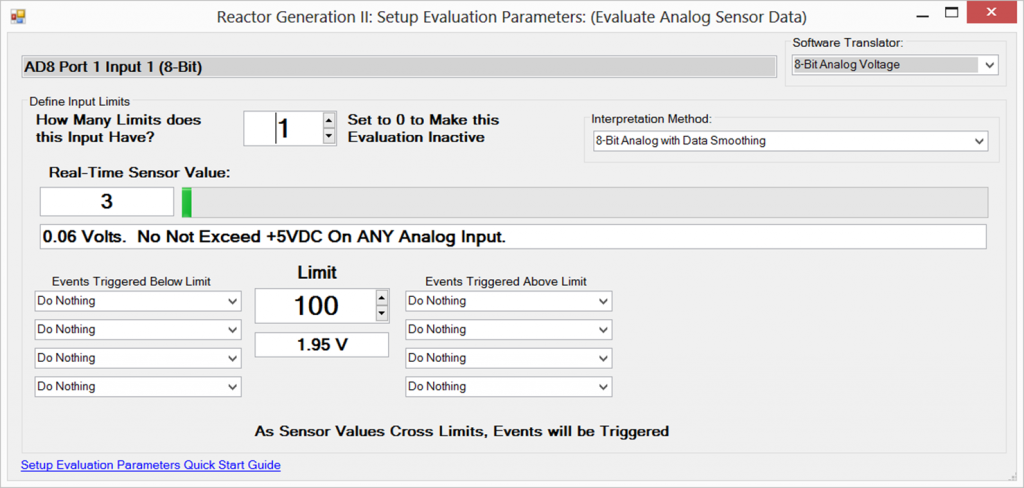
Task: Decrease the Limit value 100 with the down arrow
Action: coord(383,314)
